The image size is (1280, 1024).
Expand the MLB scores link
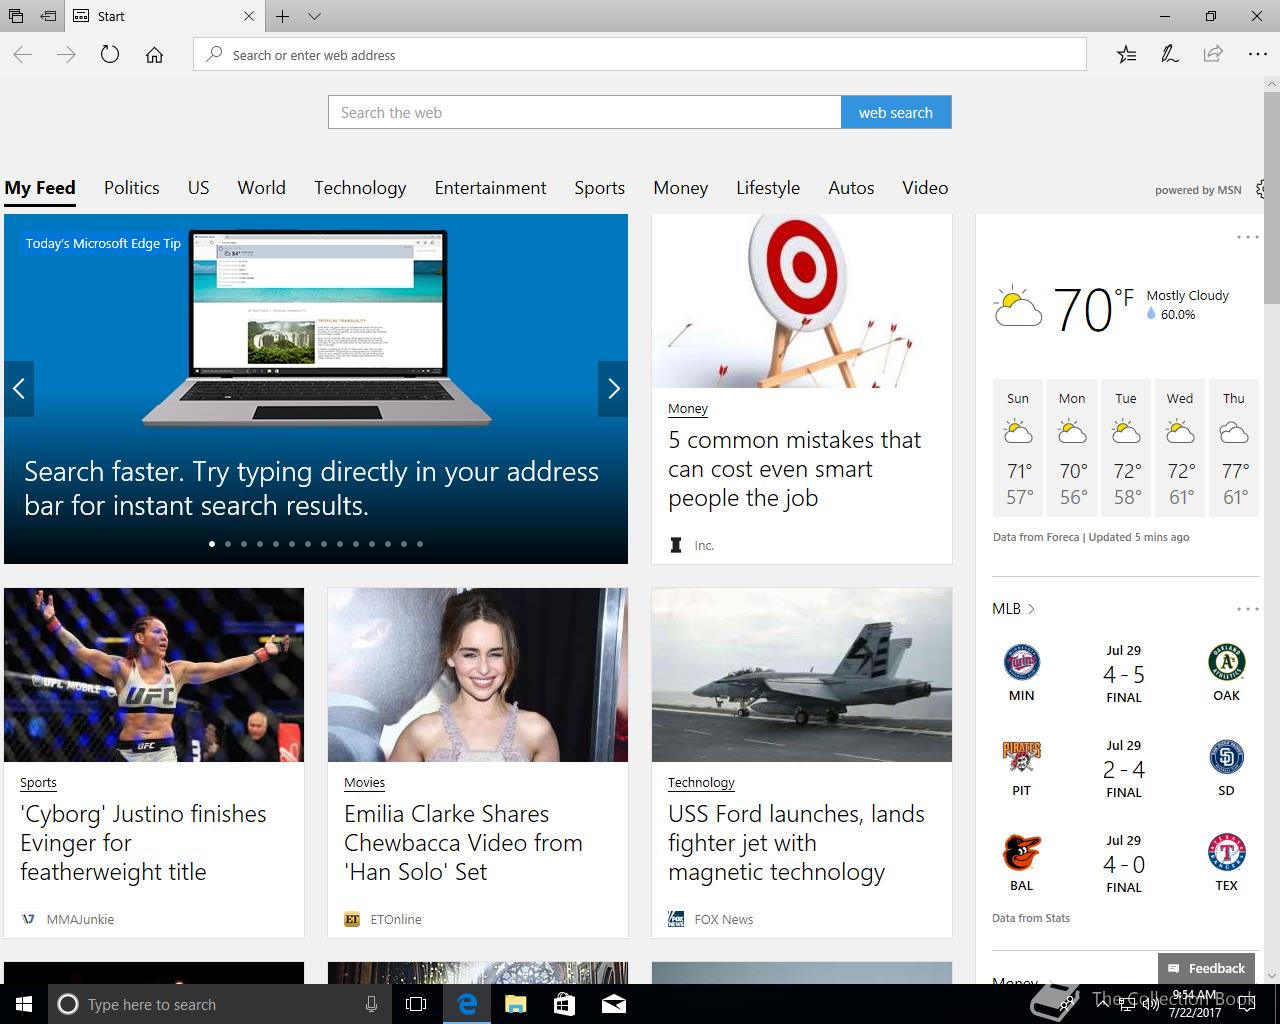[x=1013, y=609]
